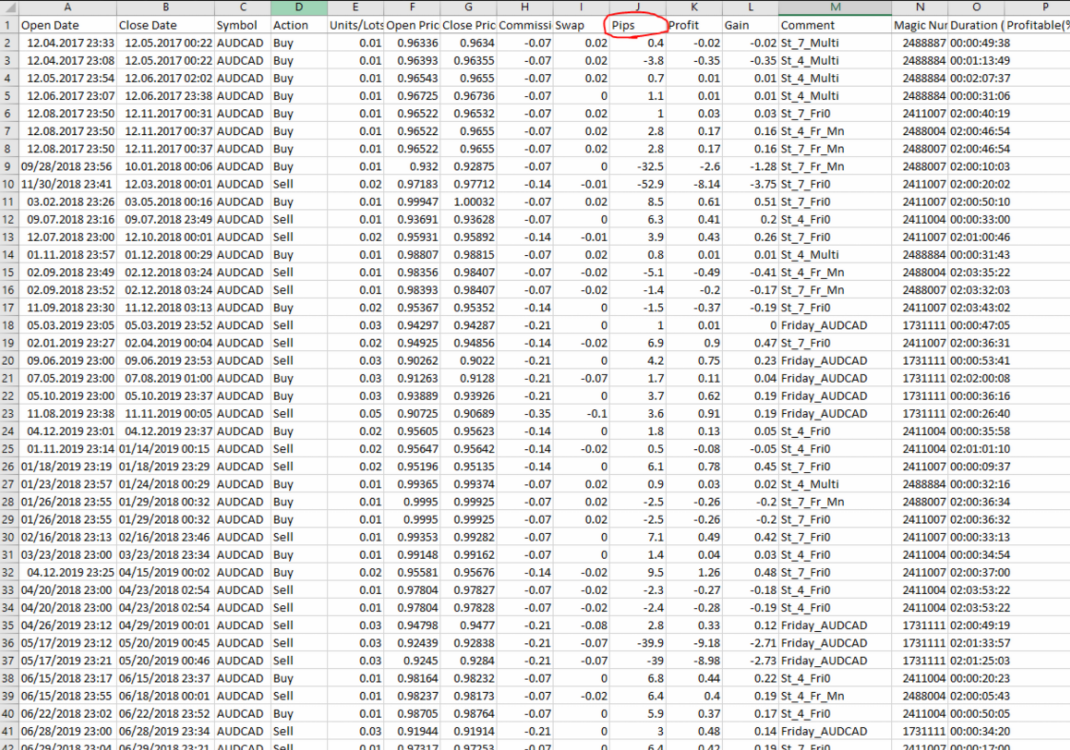Click comment 'St_4_Fr_Mn' in row 7

pos(812,131)
